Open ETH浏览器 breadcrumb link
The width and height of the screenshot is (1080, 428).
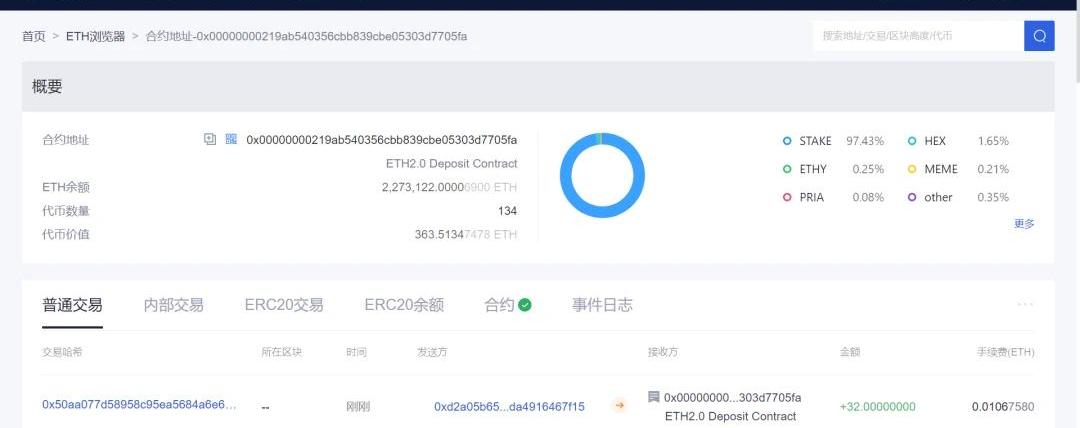(96, 36)
